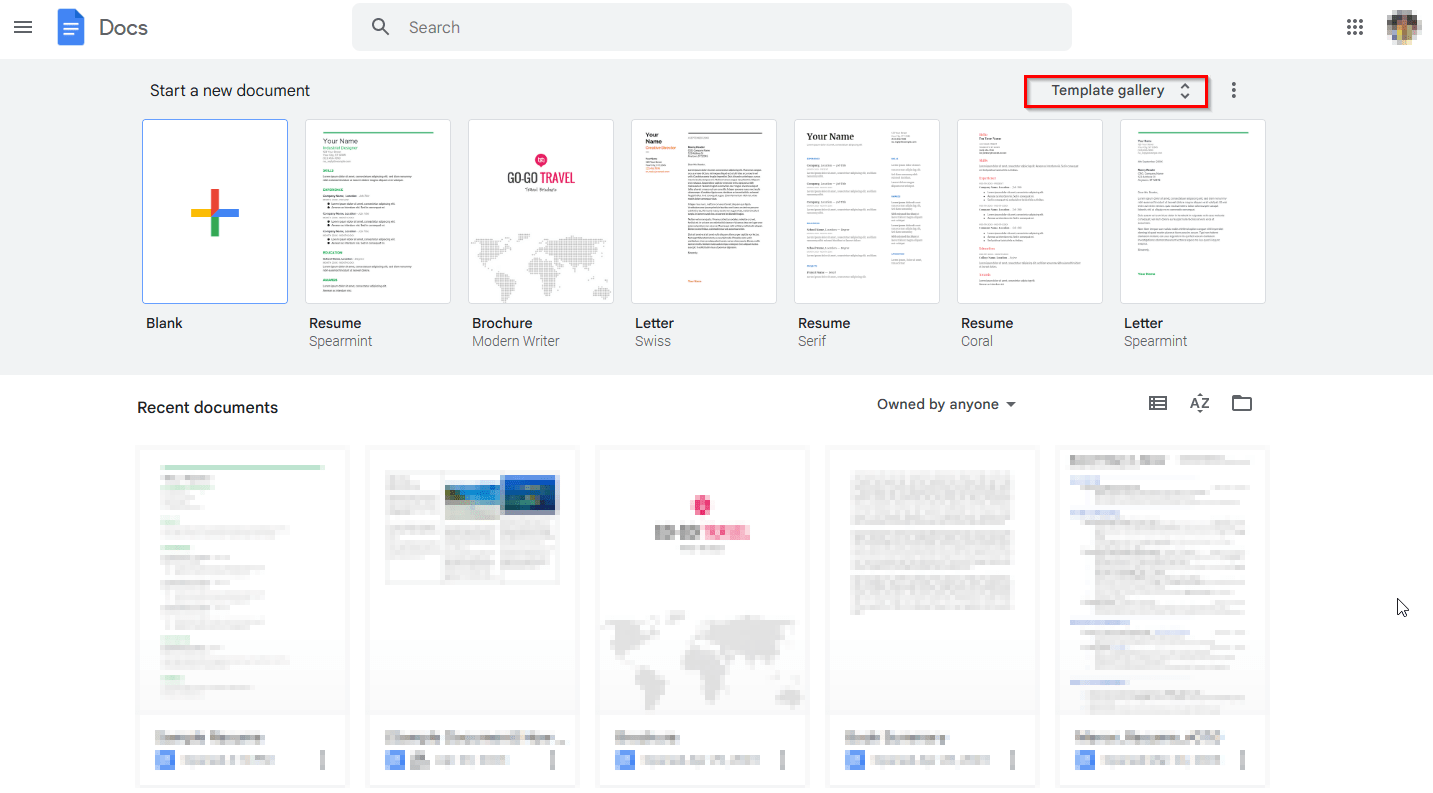Open the Letter Spearmint template

(1193, 211)
